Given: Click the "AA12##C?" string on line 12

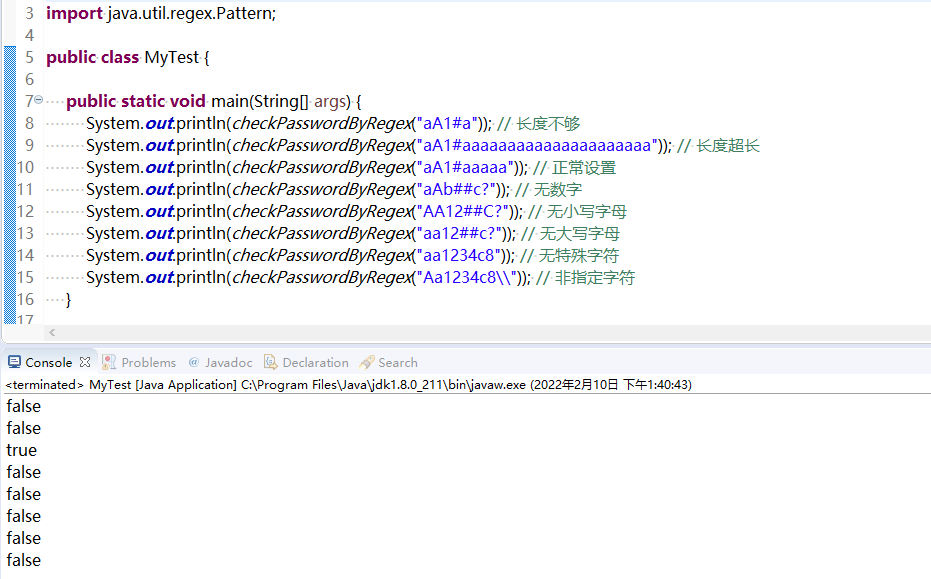Looking at the screenshot, I should pyautogui.click(x=463, y=211).
